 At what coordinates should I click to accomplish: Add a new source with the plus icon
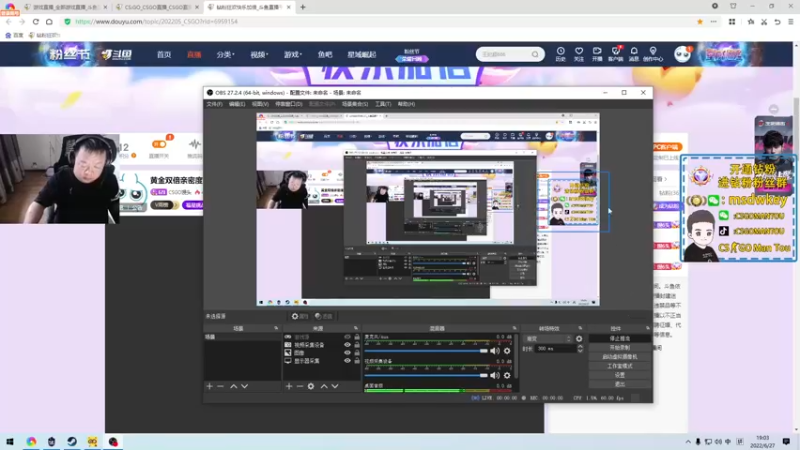[289, 386]
